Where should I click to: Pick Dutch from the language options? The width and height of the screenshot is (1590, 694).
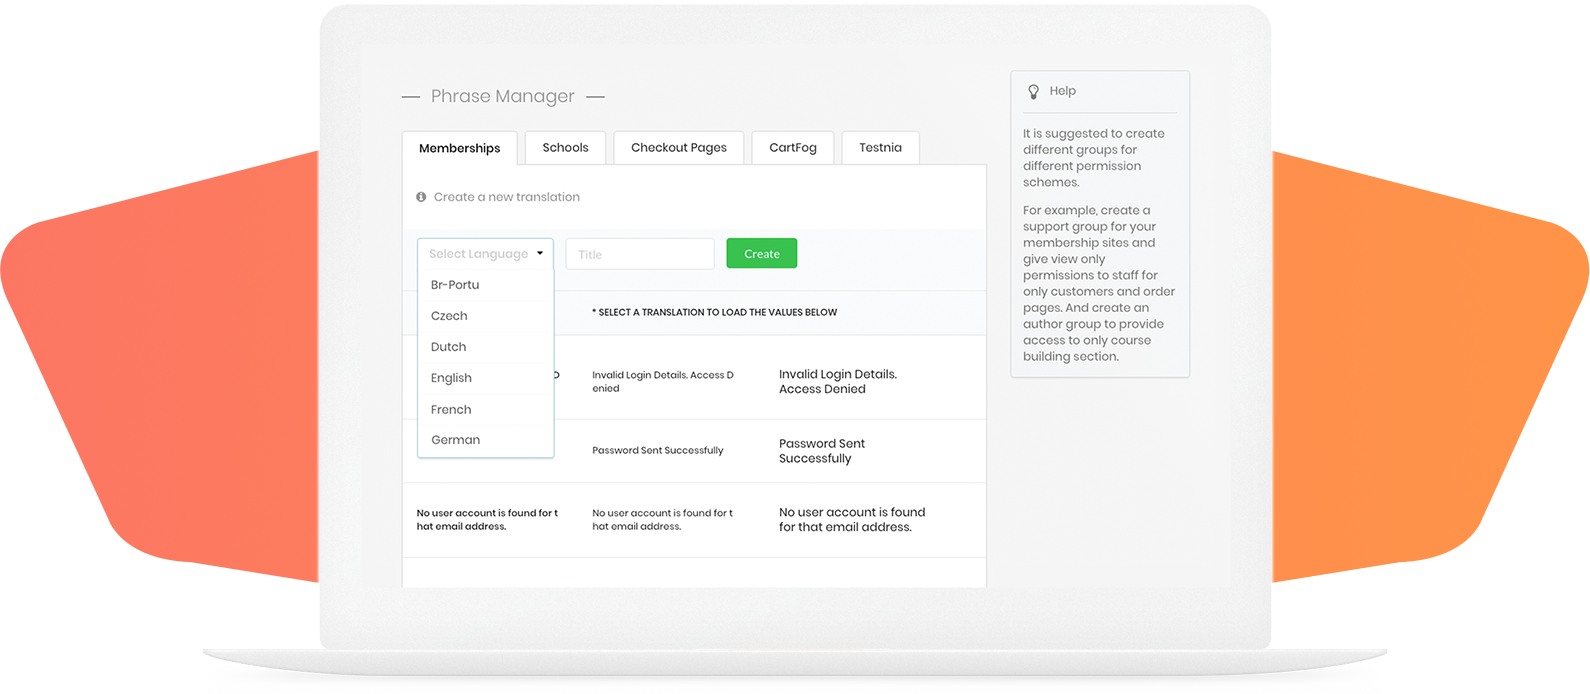tap(448, 347)
